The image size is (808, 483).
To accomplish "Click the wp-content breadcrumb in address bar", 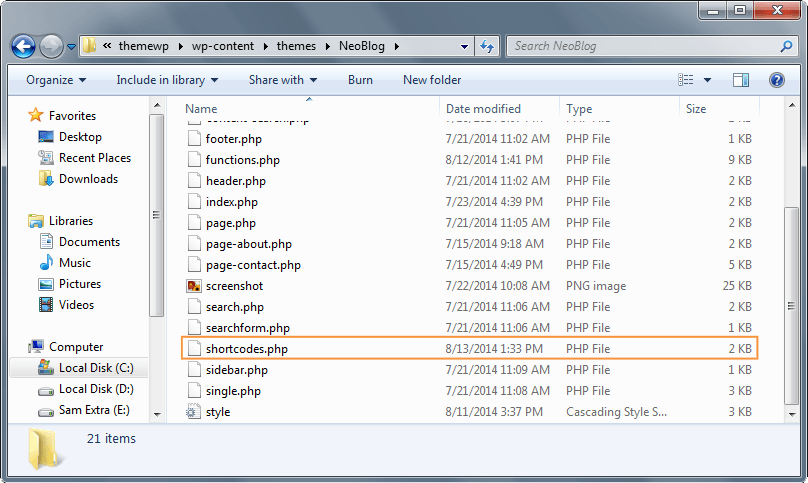I will click(x=221, y=46).
